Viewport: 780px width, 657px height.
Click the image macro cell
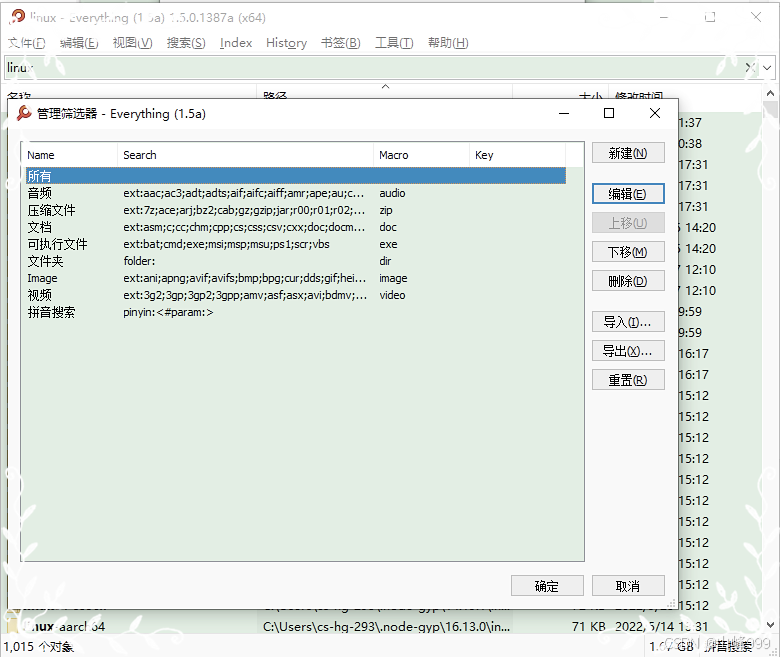click(x=393, y=278)
